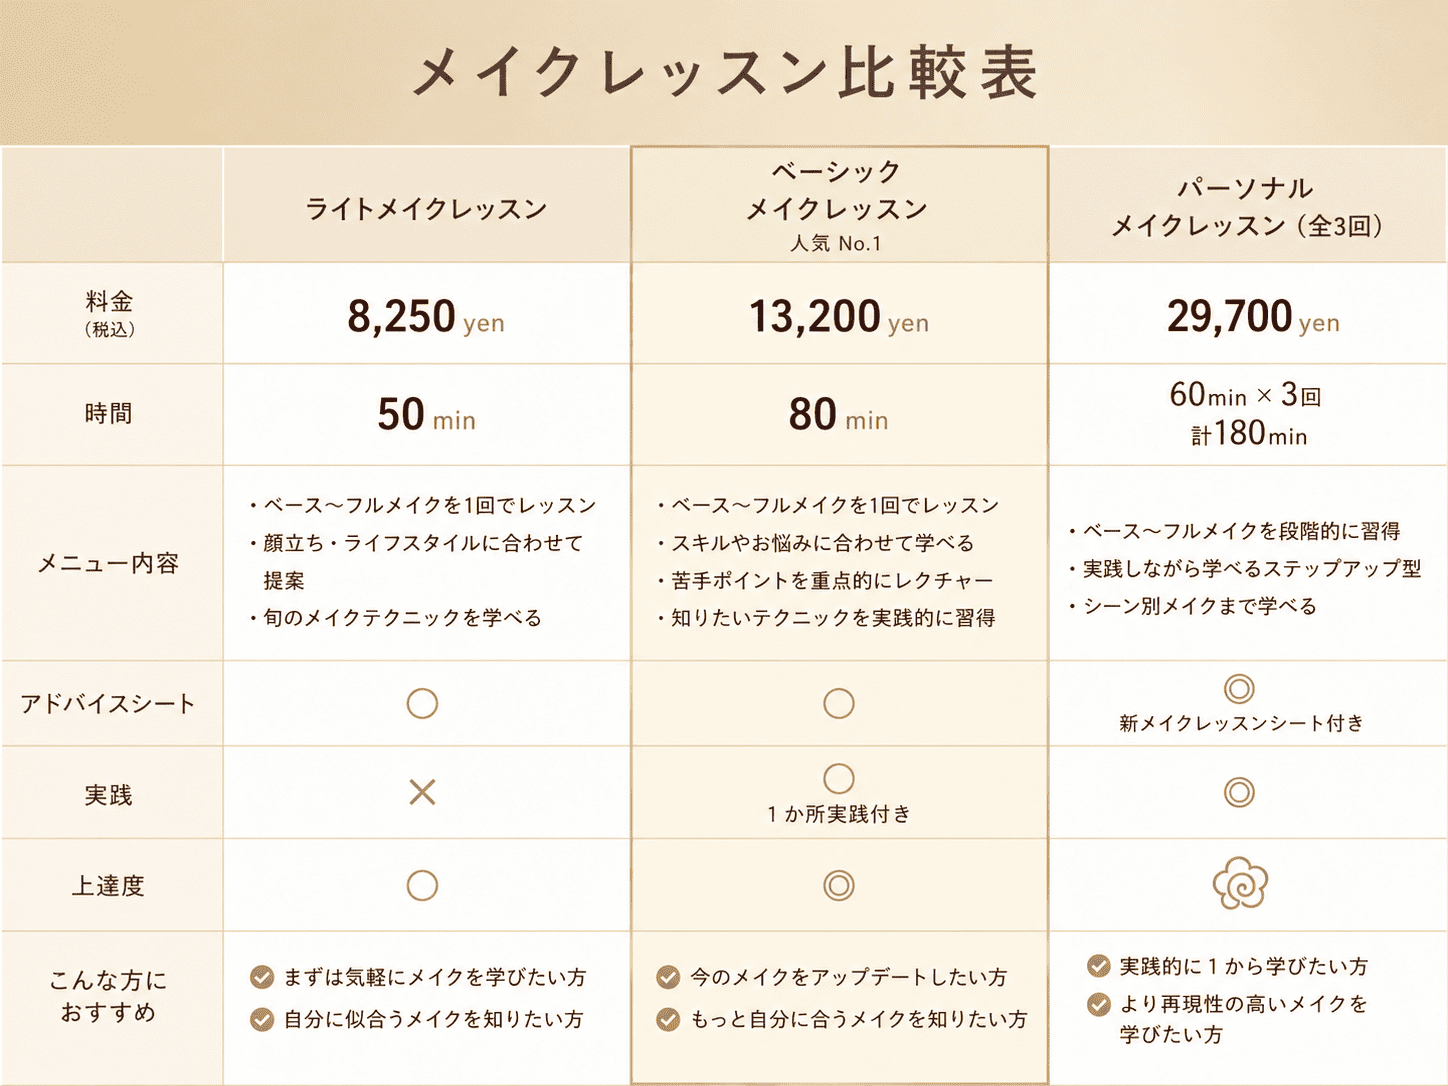
Task: Click checkmark beside 自分に似合うメイクを知りたい方
Action: [262, 1019]
